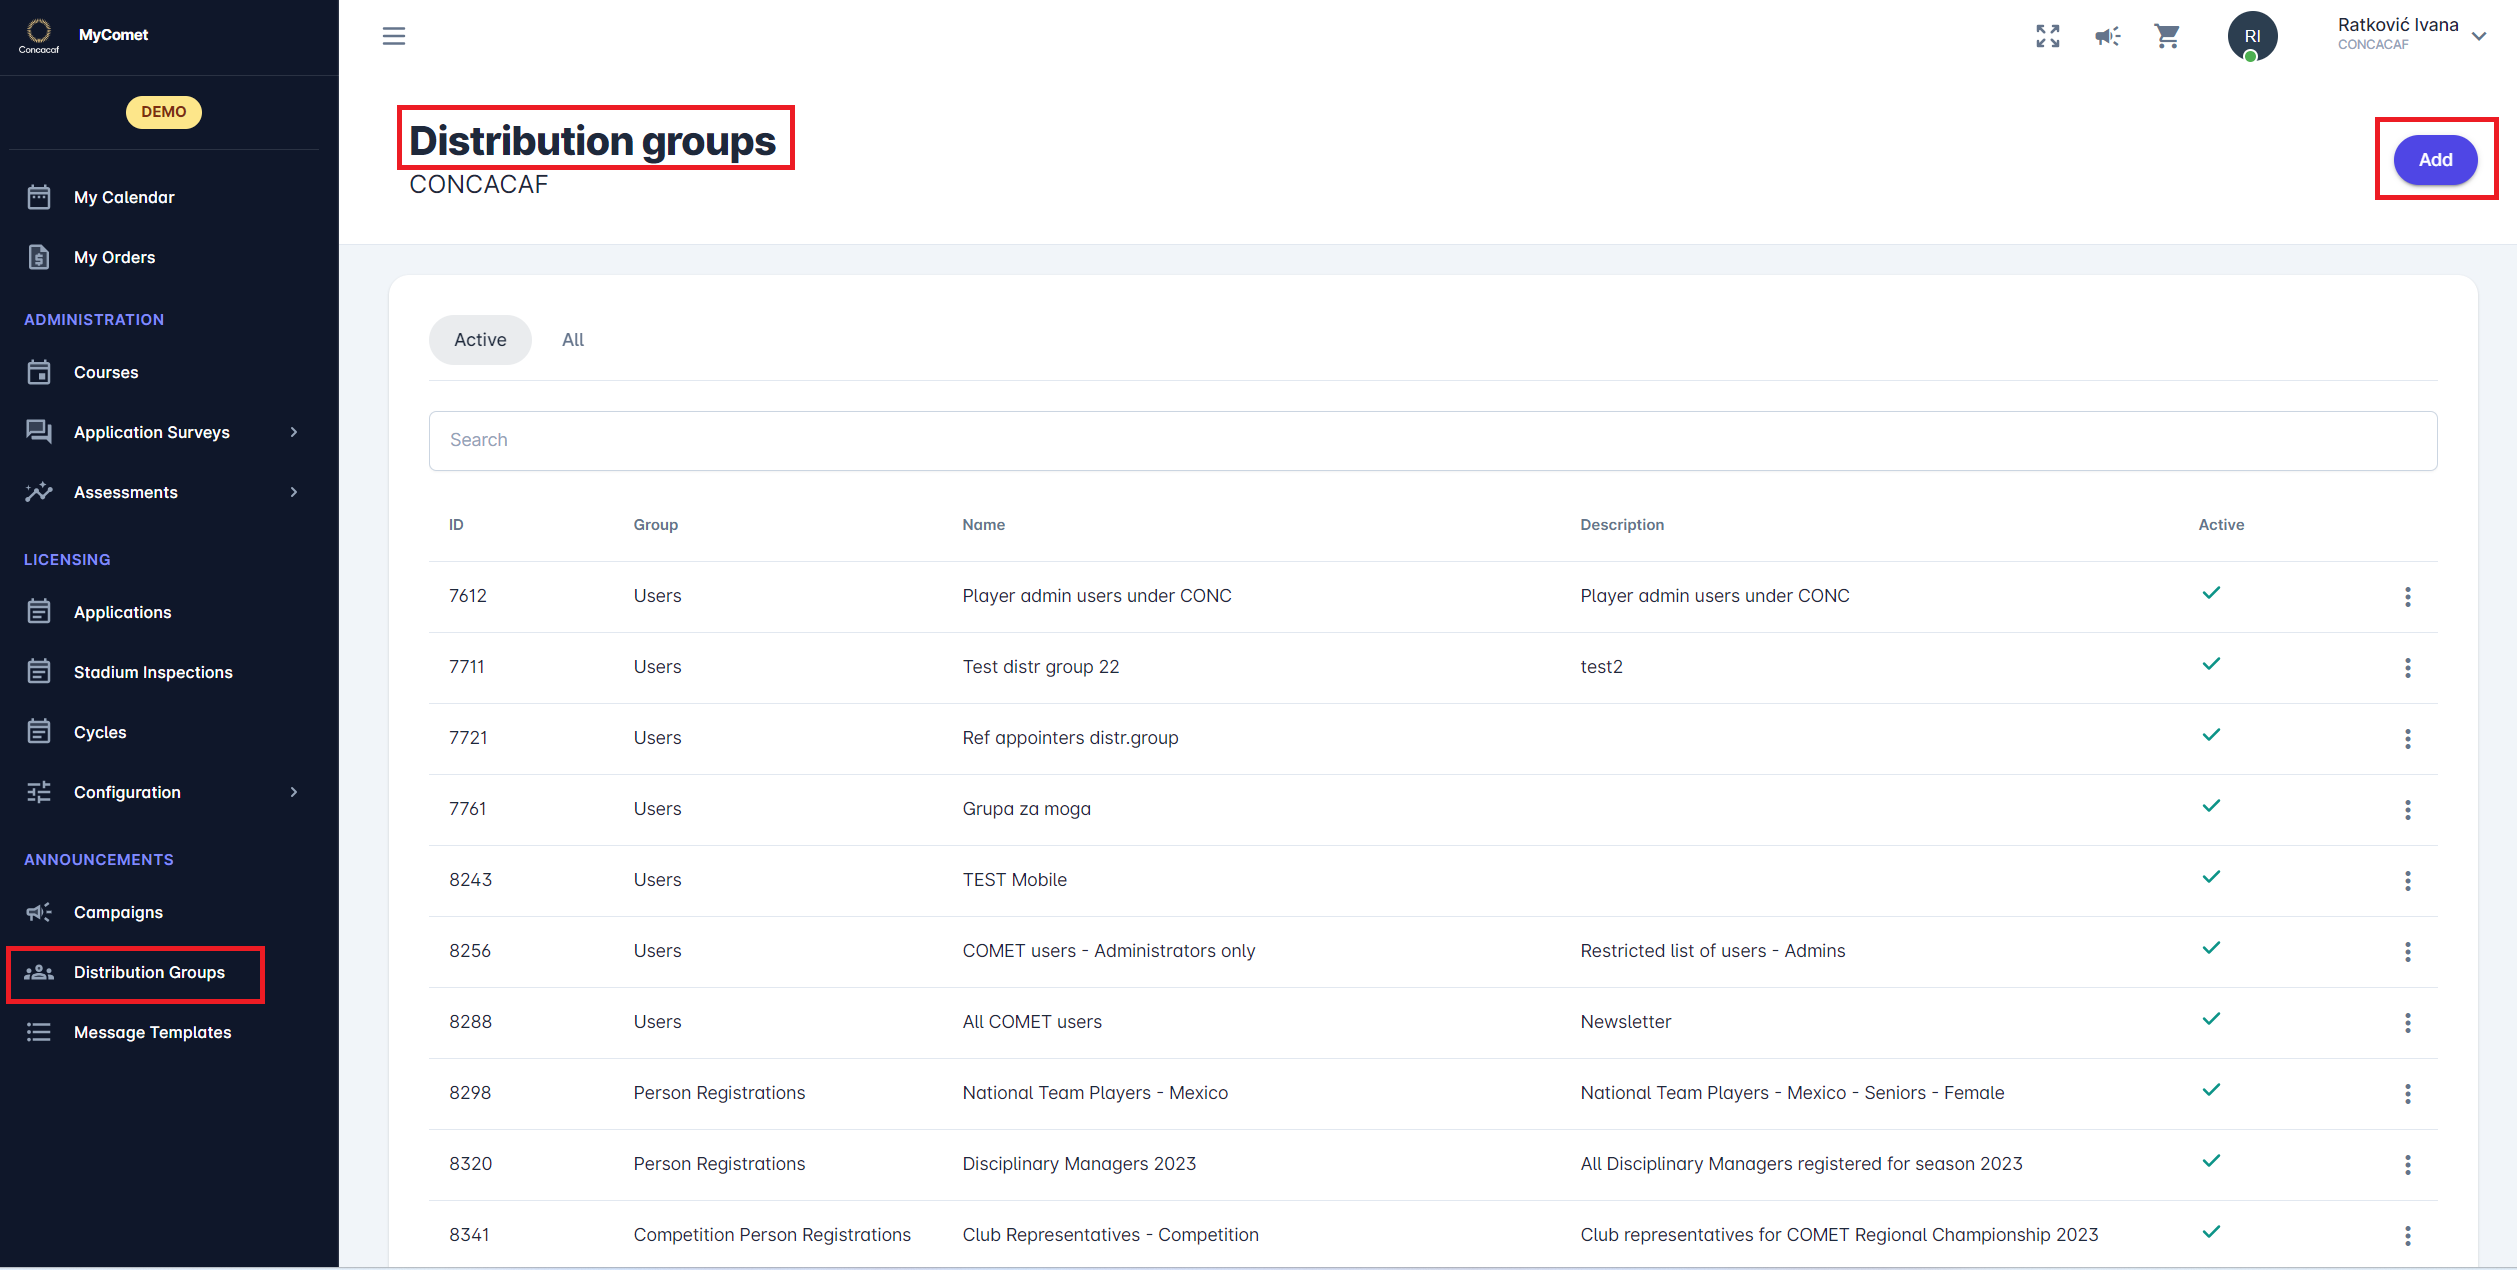The height and width of the screenshot is (1270, 2517).
Task: Open the announcements megaphone icon
Action: tap(2107, 36)
